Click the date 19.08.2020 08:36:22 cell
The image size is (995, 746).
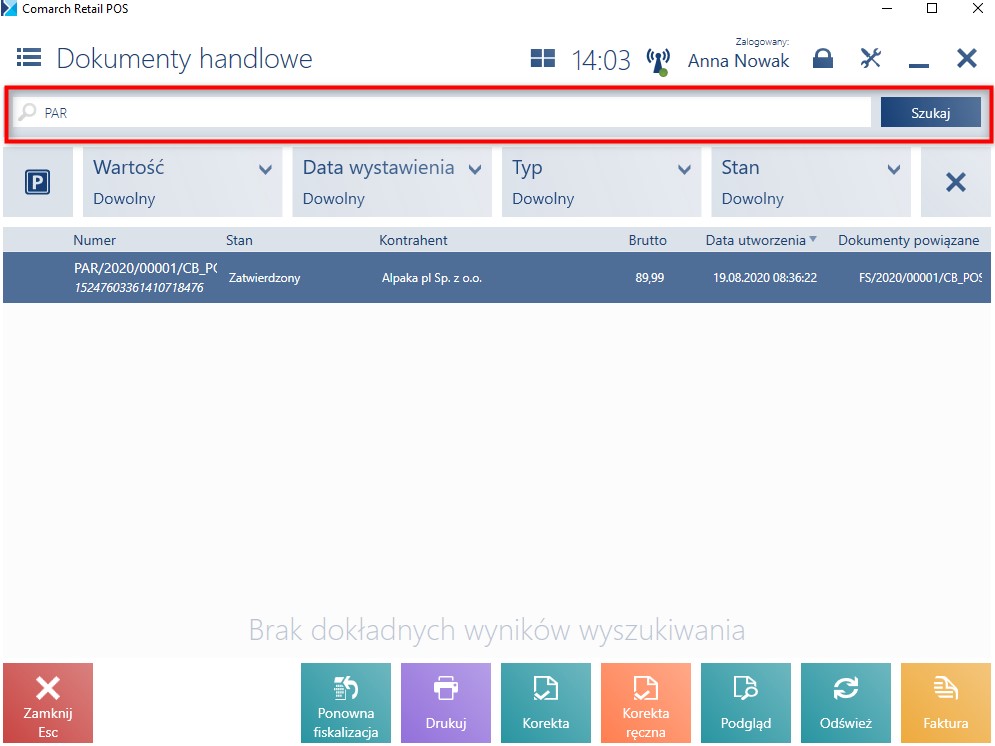click(x=765, y=278)
